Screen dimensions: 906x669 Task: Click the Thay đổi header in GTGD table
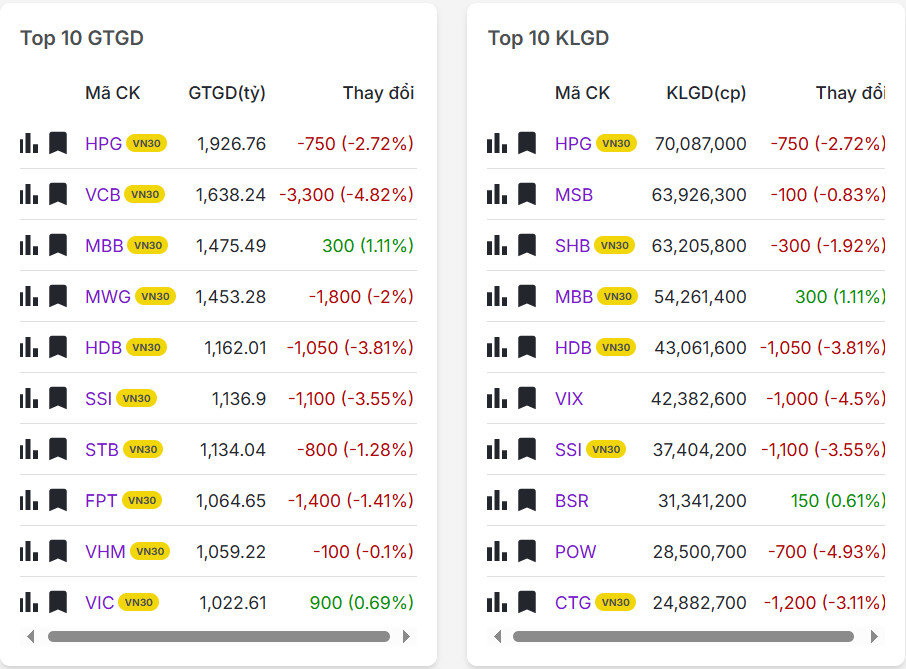(378, 93)
